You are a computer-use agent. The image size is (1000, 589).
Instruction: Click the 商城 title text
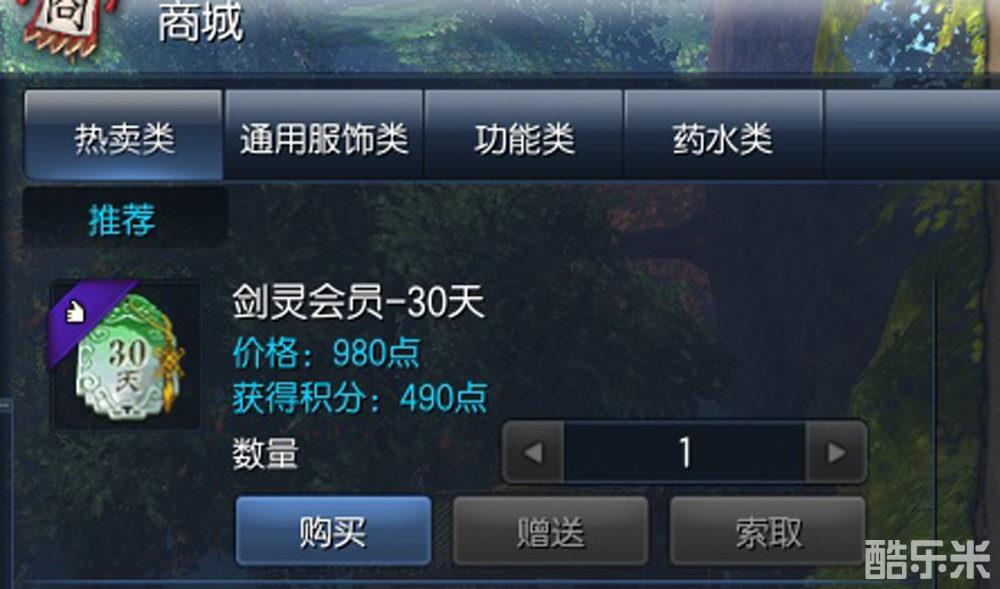click(201, 23)
